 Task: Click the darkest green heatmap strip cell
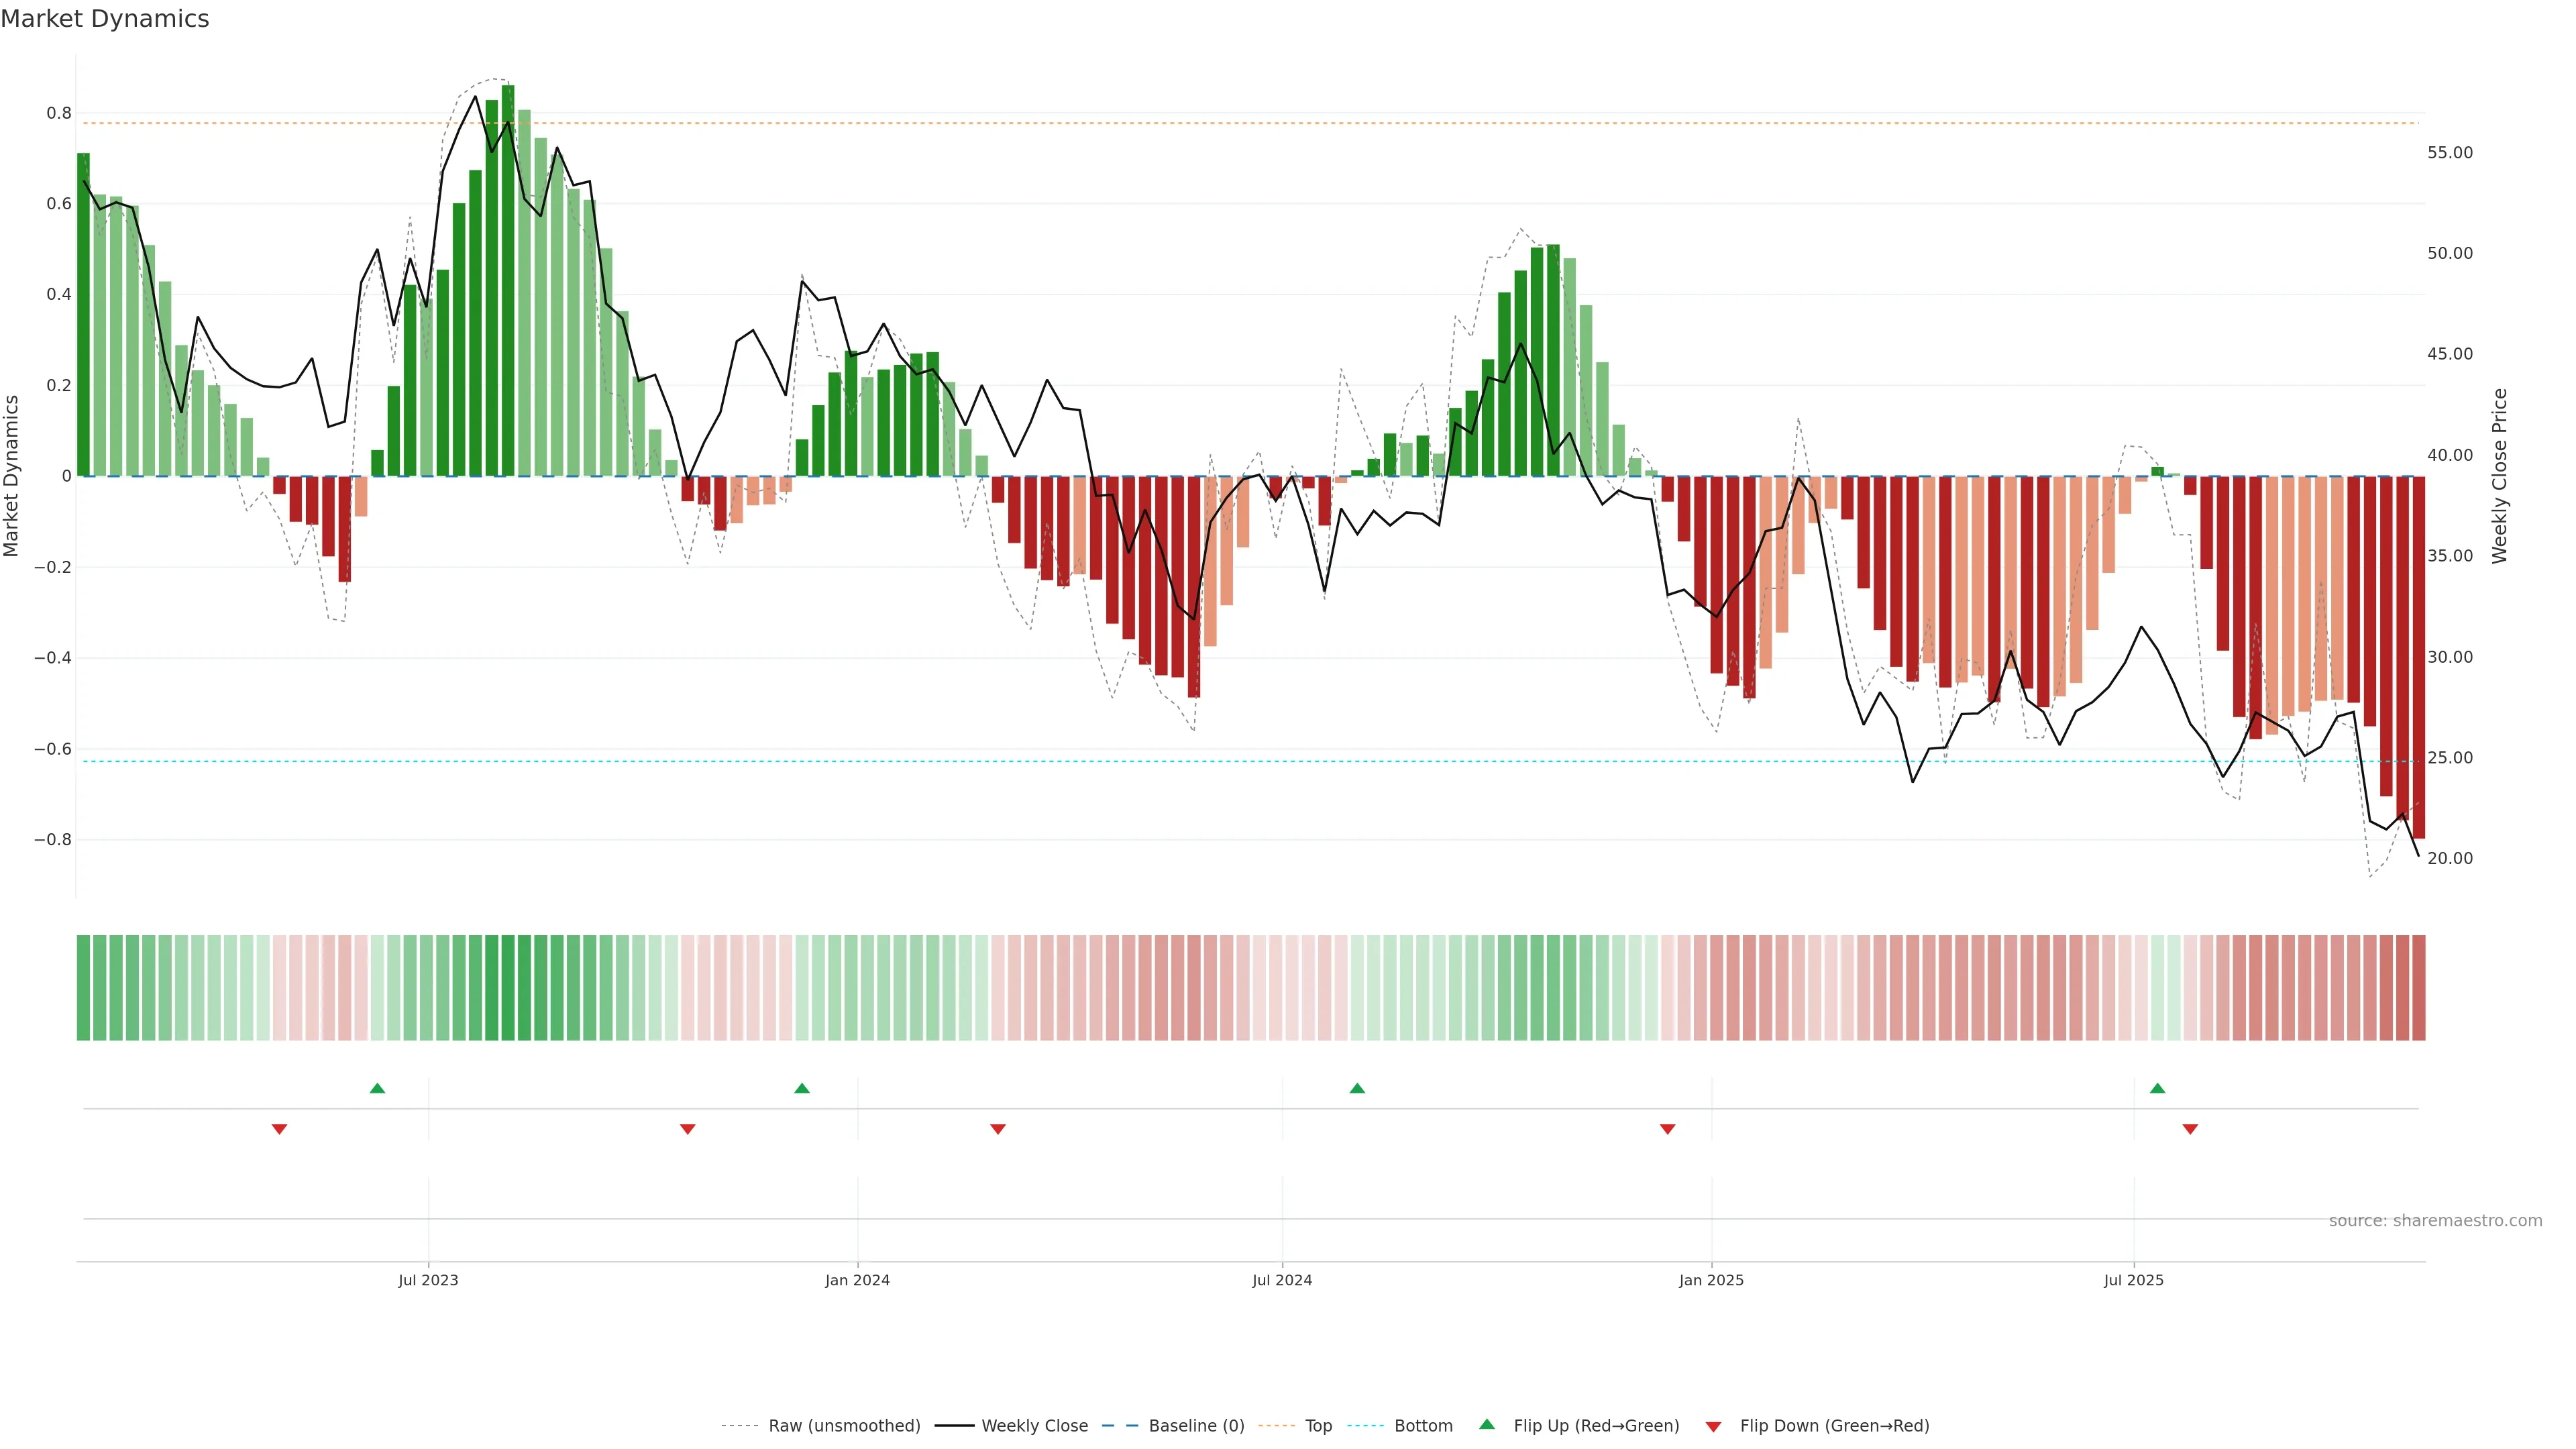[508, 988]
